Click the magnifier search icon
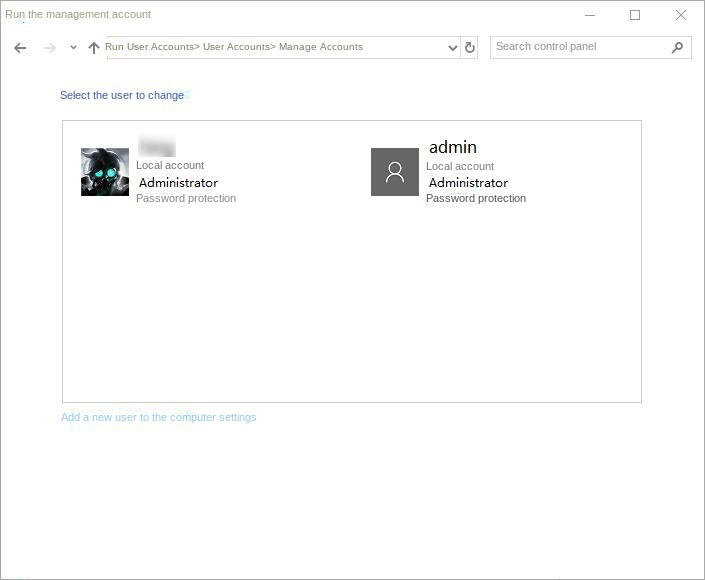The image size is (705, 580). point(677,47)
